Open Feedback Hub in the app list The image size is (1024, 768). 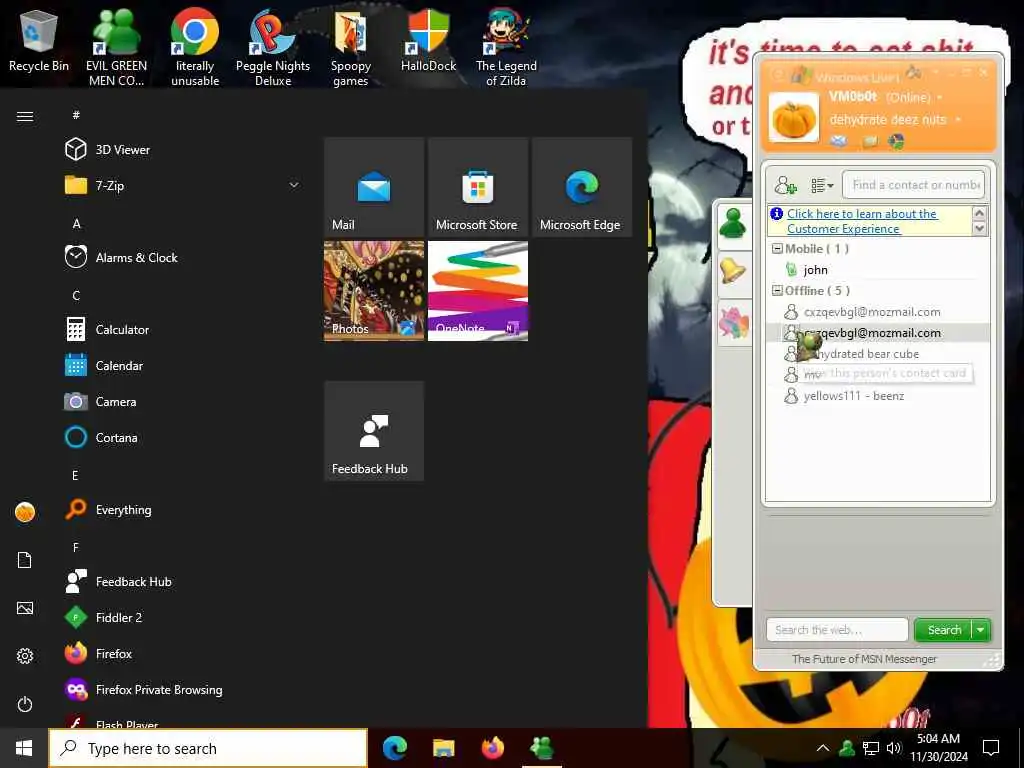point(133,581)
